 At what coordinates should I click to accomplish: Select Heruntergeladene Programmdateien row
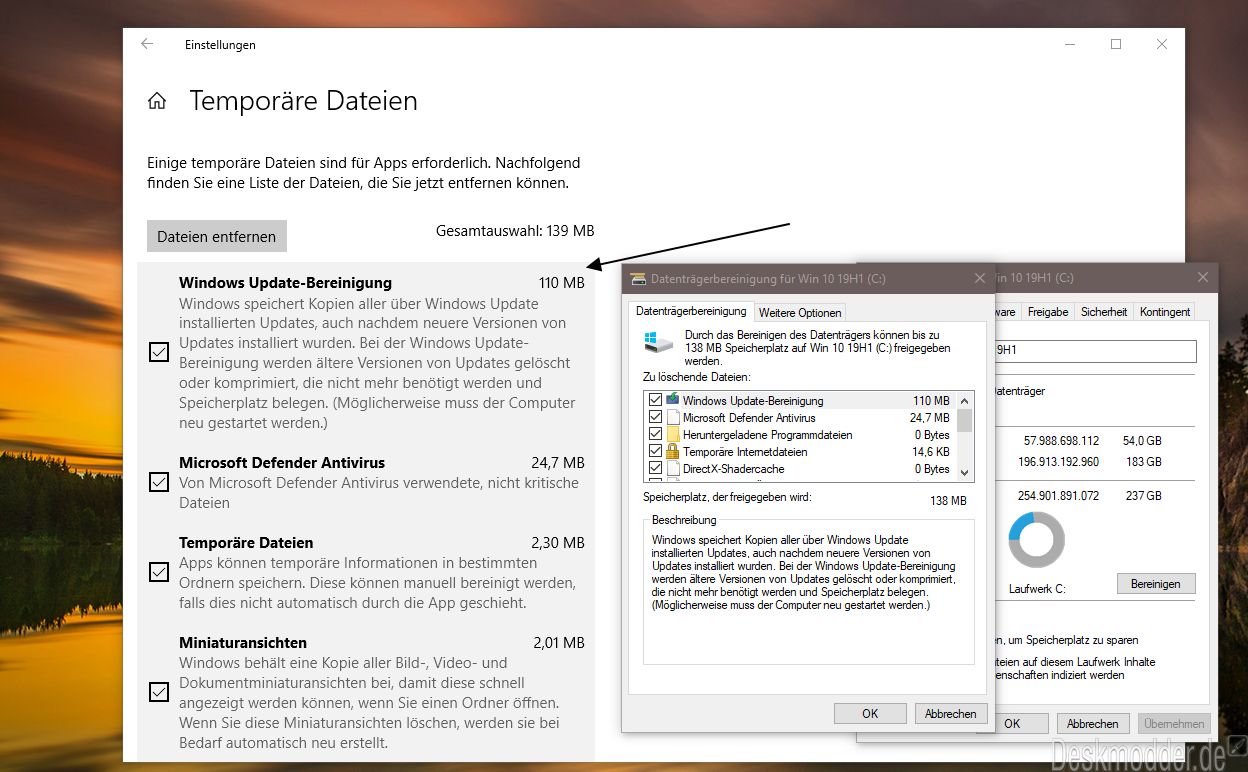(x=800, y=434)
